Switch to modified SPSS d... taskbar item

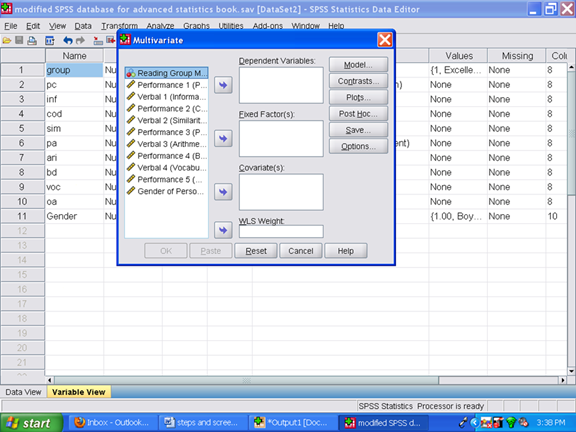[x=383, y=423]
